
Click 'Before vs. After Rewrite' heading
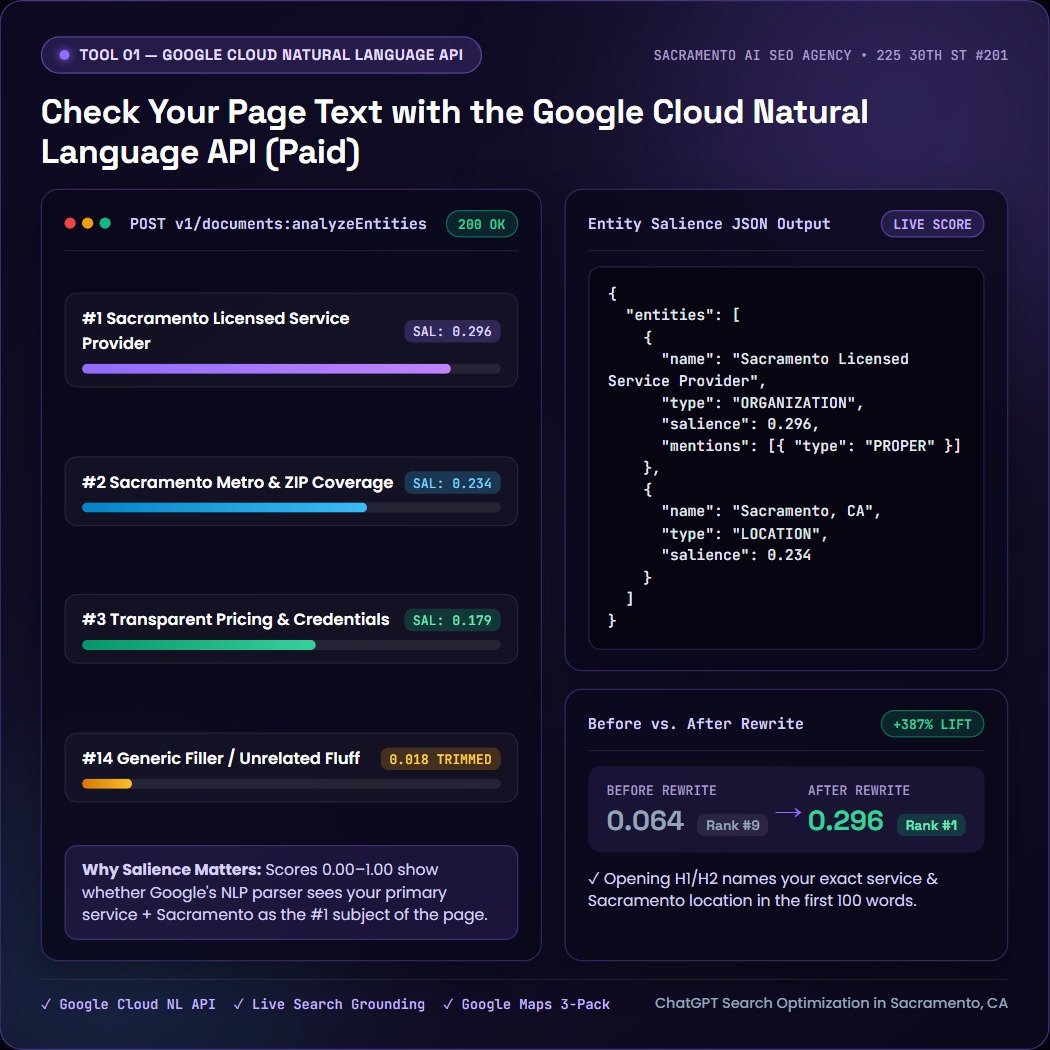coord(696,724)
